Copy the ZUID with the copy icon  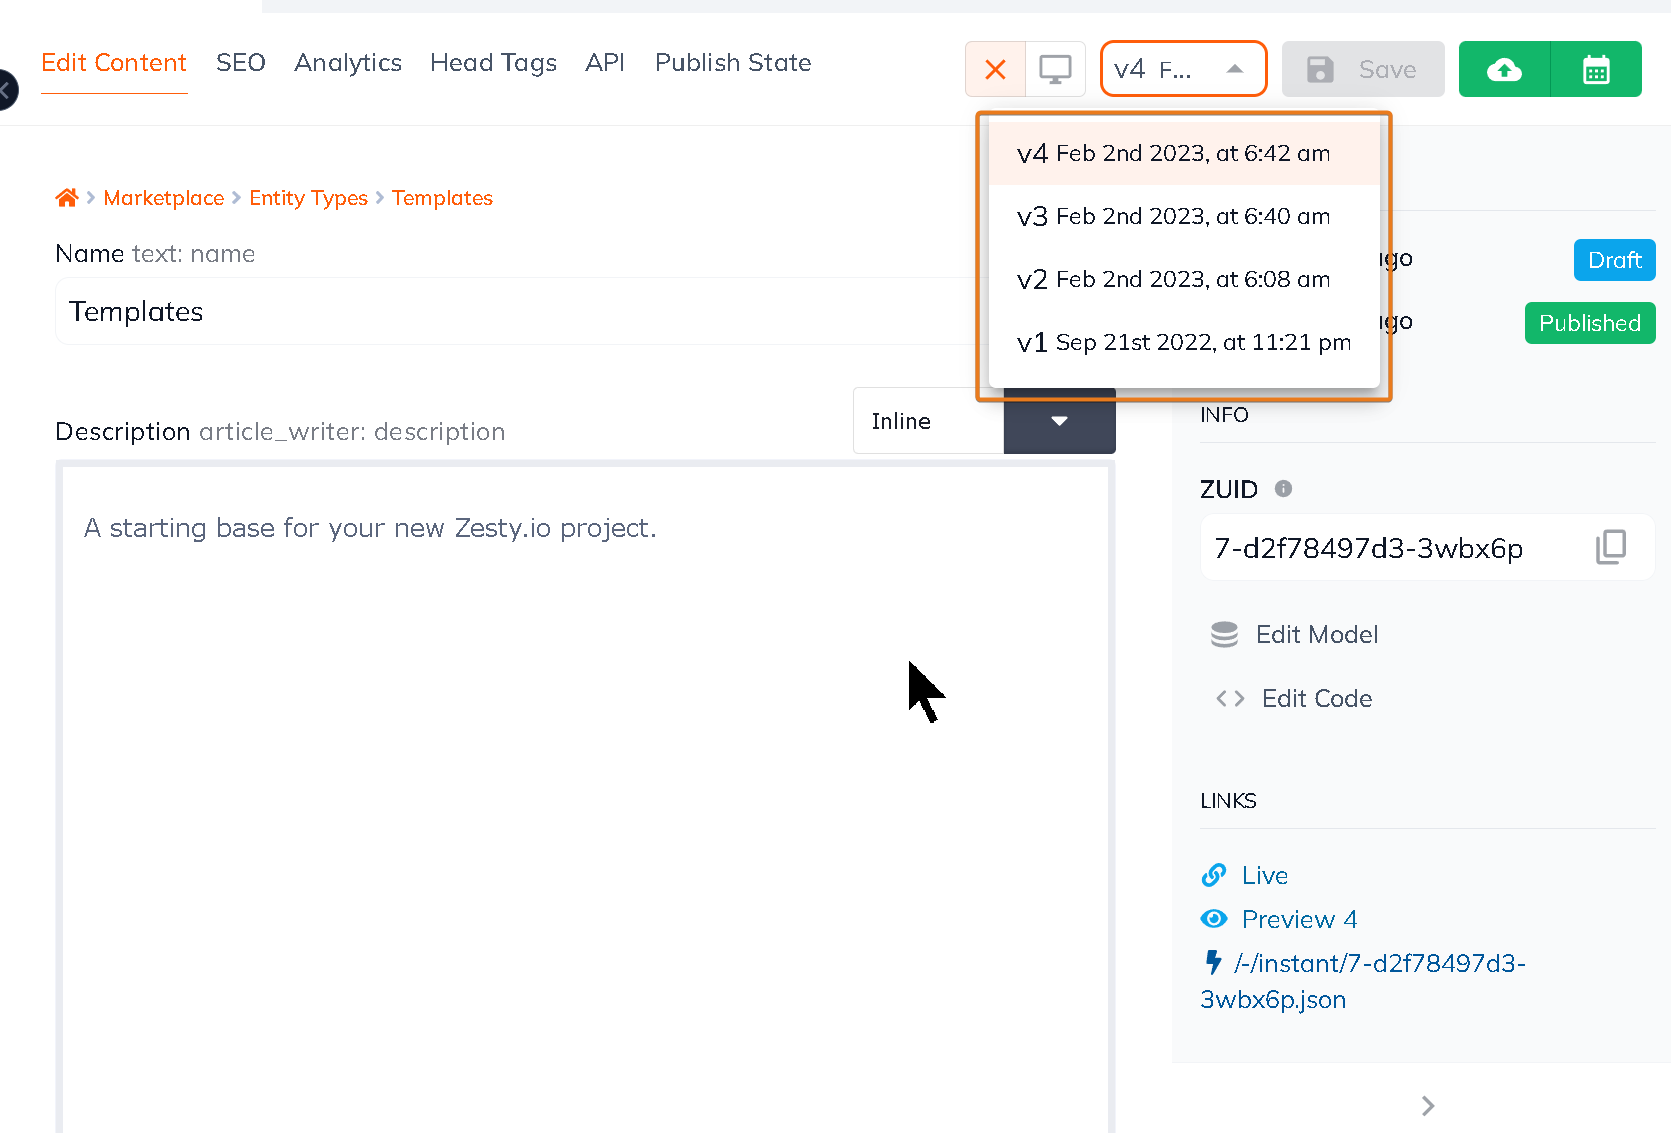[x=1610, y=547]
